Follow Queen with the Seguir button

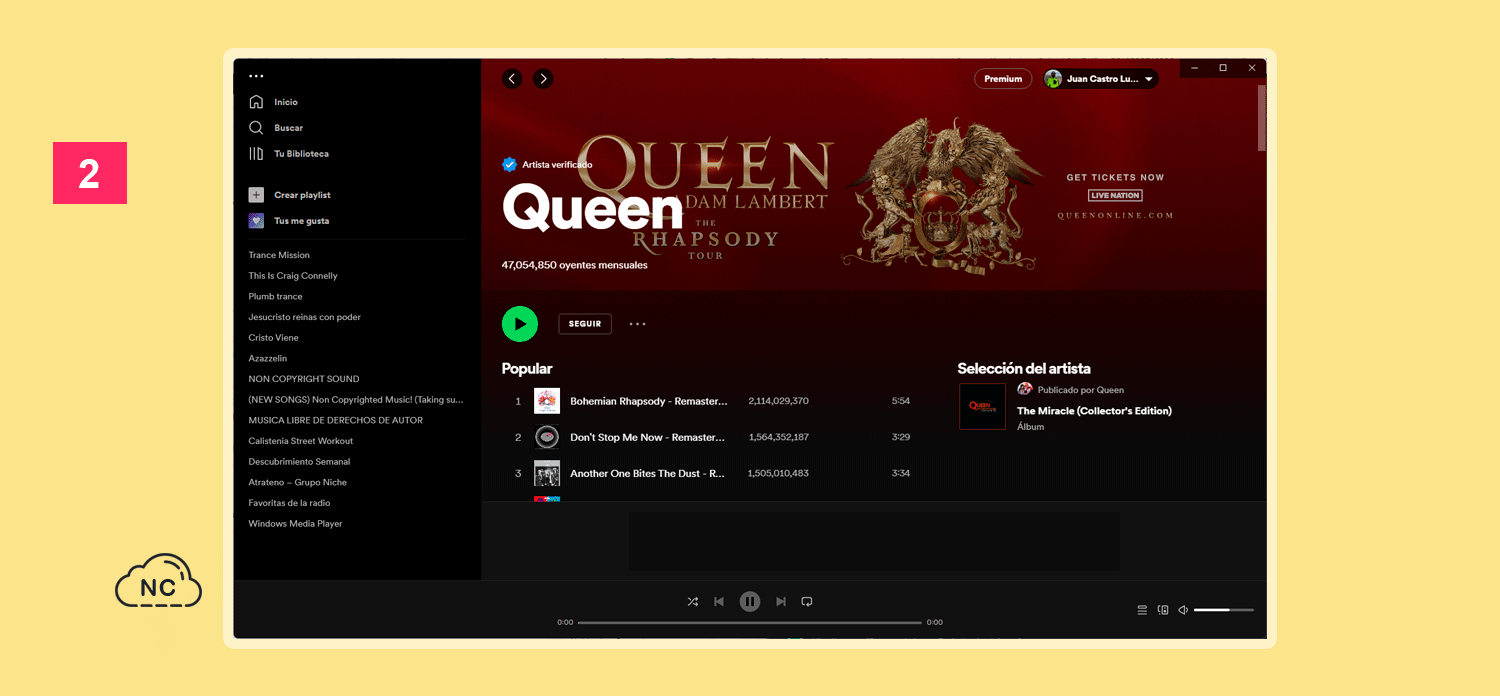585,324
